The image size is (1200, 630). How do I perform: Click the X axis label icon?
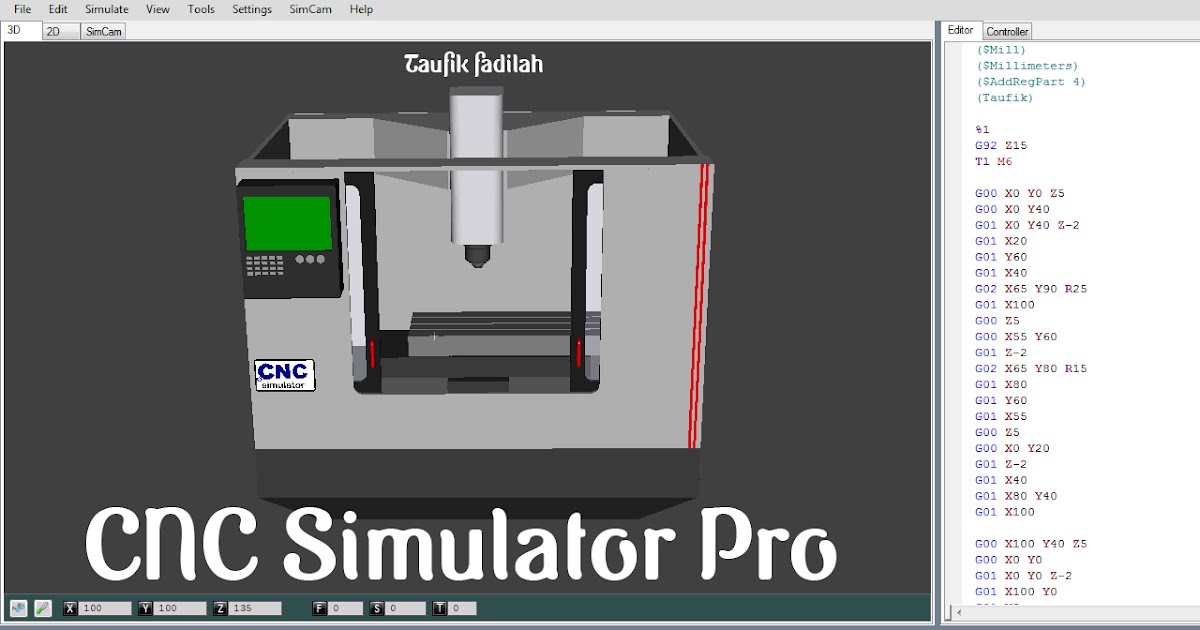pyautogui.click(x=70, y=607)
